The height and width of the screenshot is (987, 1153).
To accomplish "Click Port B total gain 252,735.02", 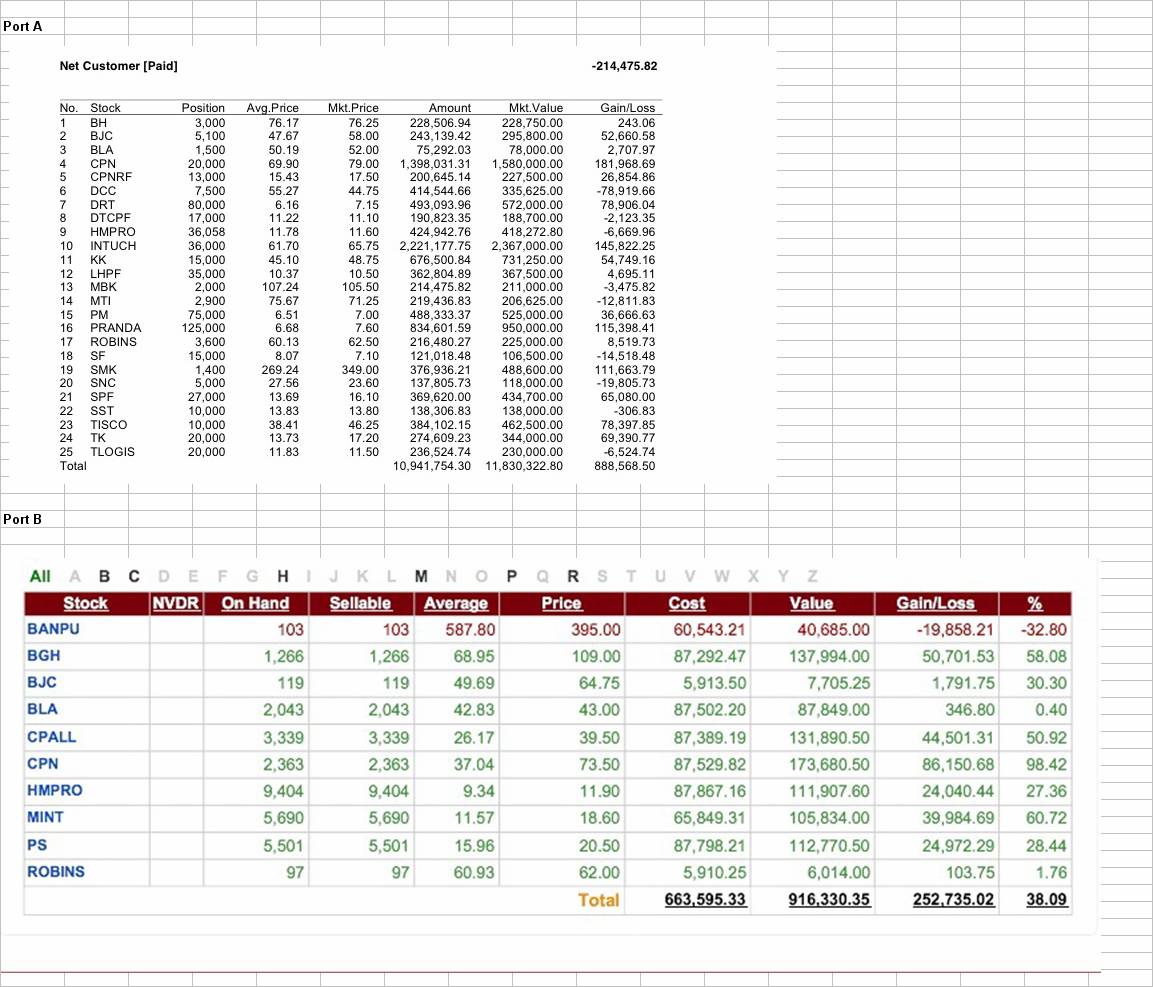I will (954, 899).
